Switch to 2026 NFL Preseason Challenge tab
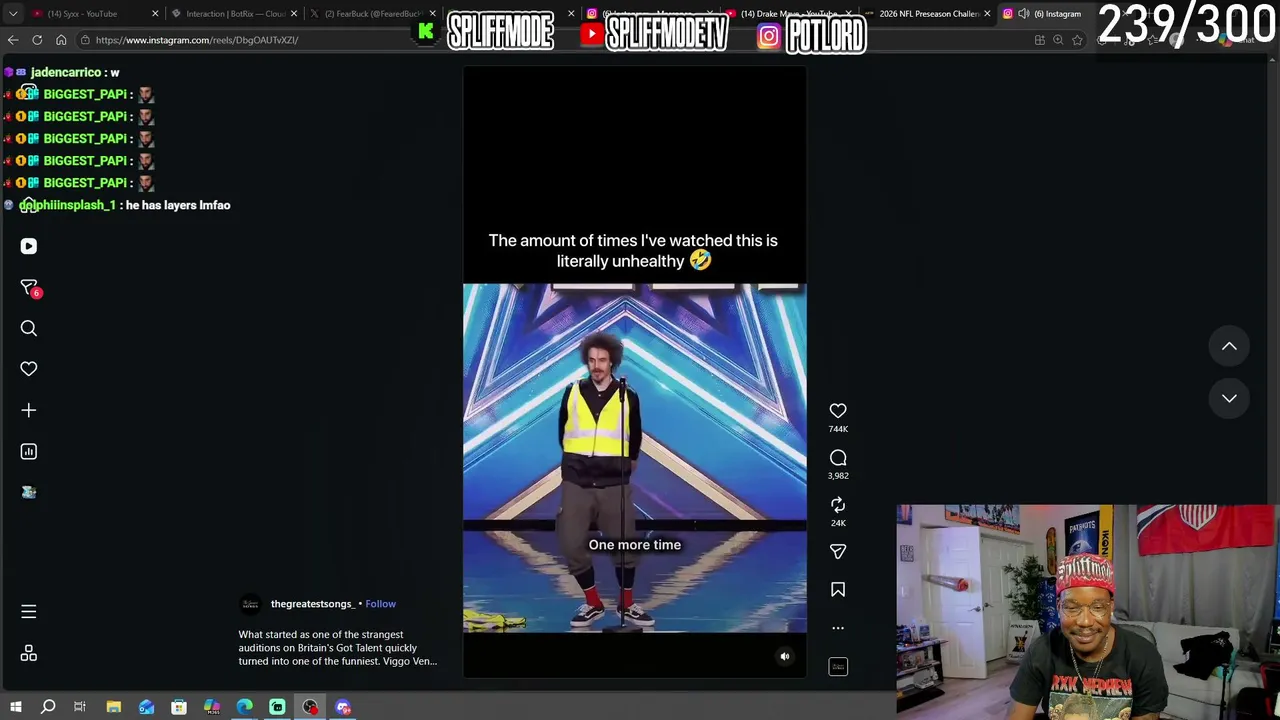Image resolution: width=1280 pixels, height=720 pixels. [x=928, y=14]
